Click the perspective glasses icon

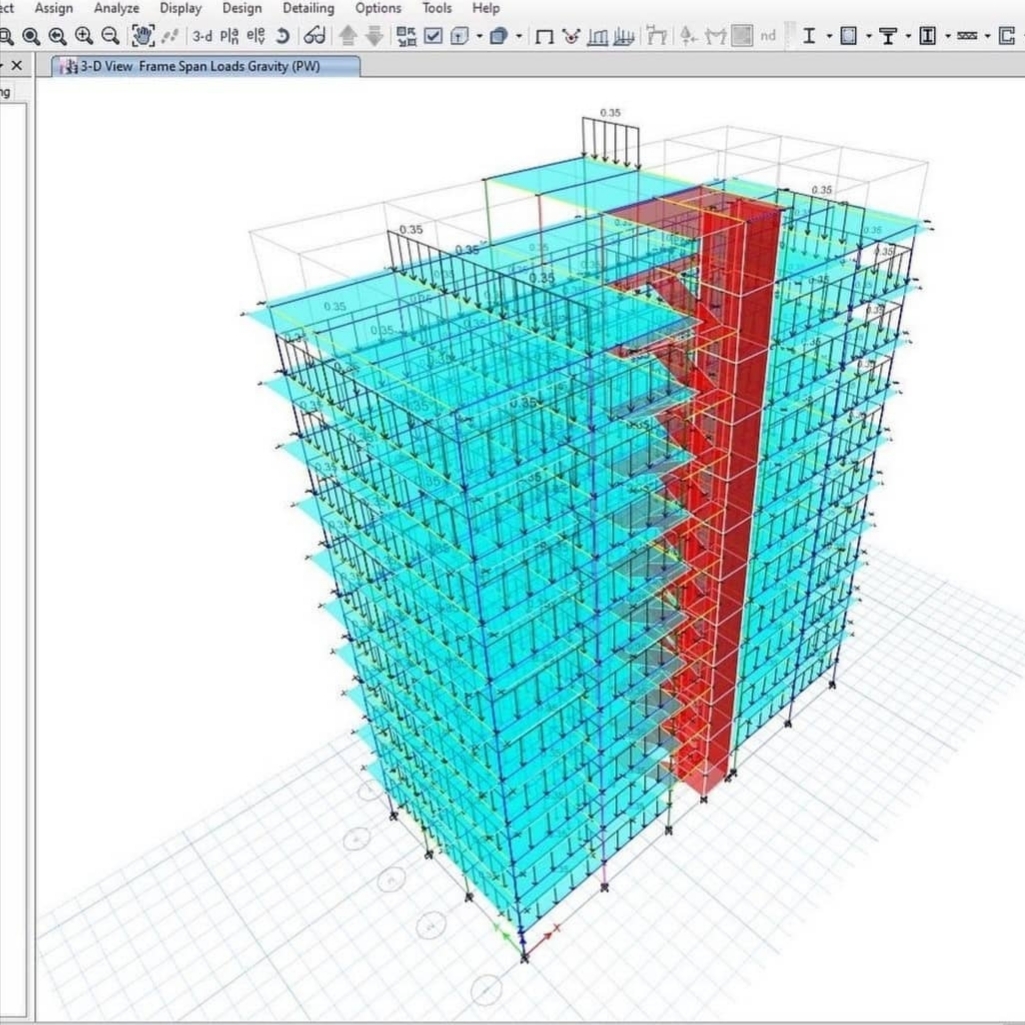coord(314,36)
